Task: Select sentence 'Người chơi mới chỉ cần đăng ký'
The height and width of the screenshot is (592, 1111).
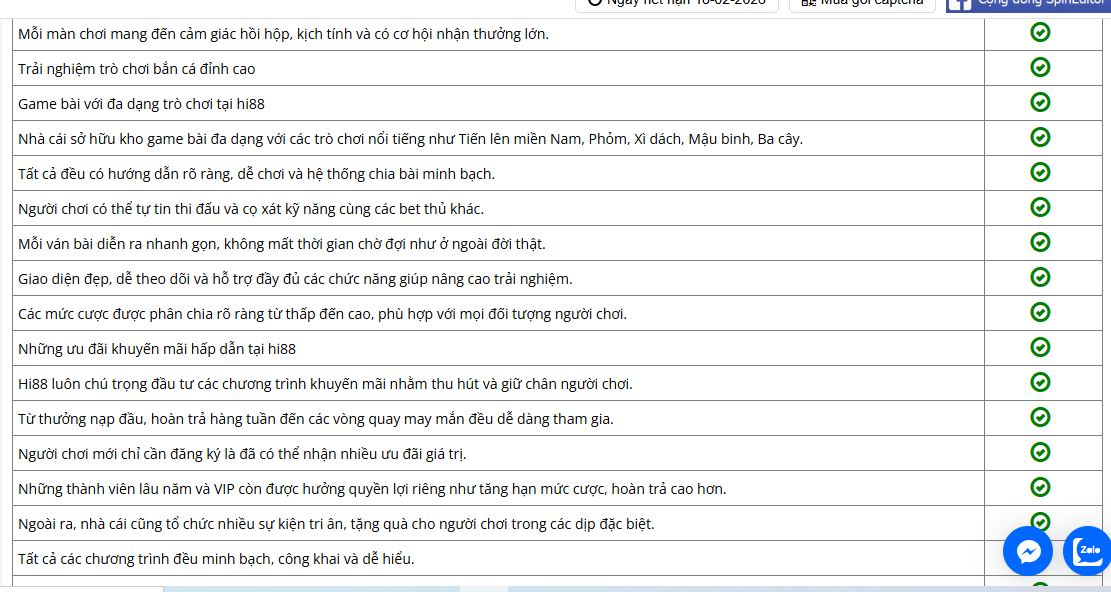Action: click(242, 455)
